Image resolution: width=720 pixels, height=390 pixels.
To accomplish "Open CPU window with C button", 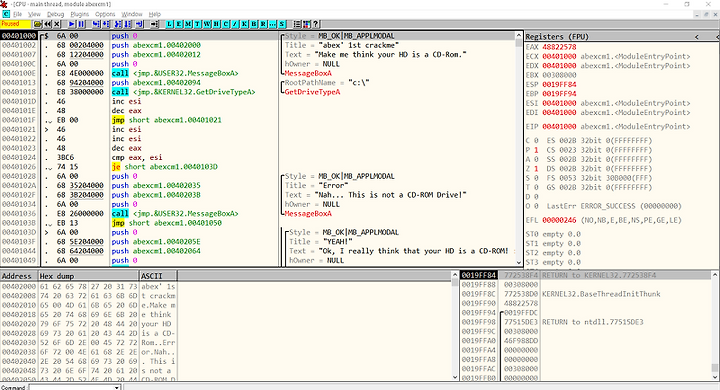I will click(226, 24).
